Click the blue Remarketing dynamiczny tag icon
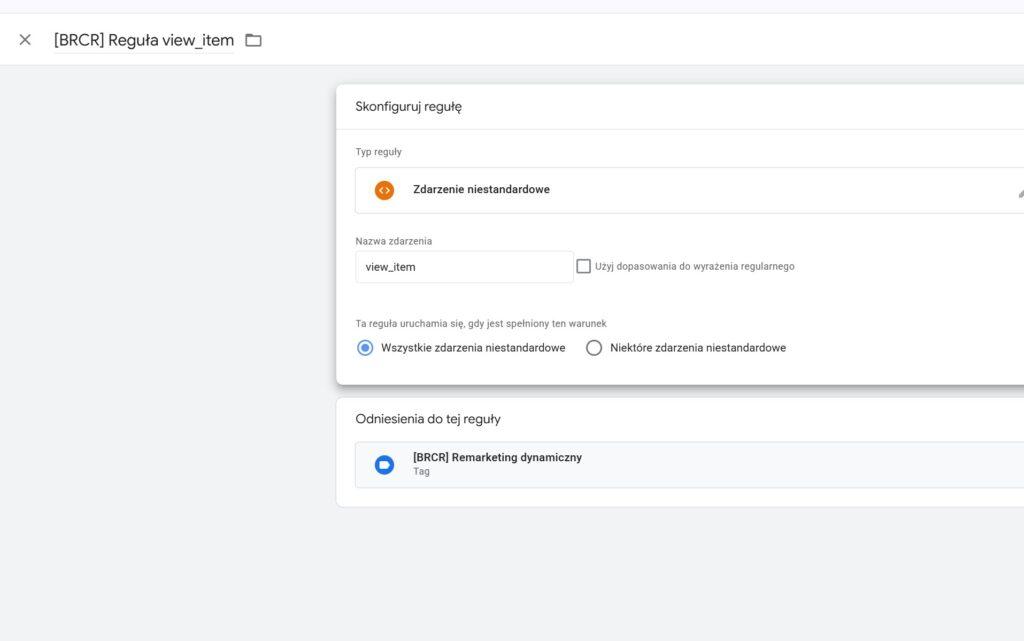Screen dimensions: 1024x641 (x=384, y=465)
